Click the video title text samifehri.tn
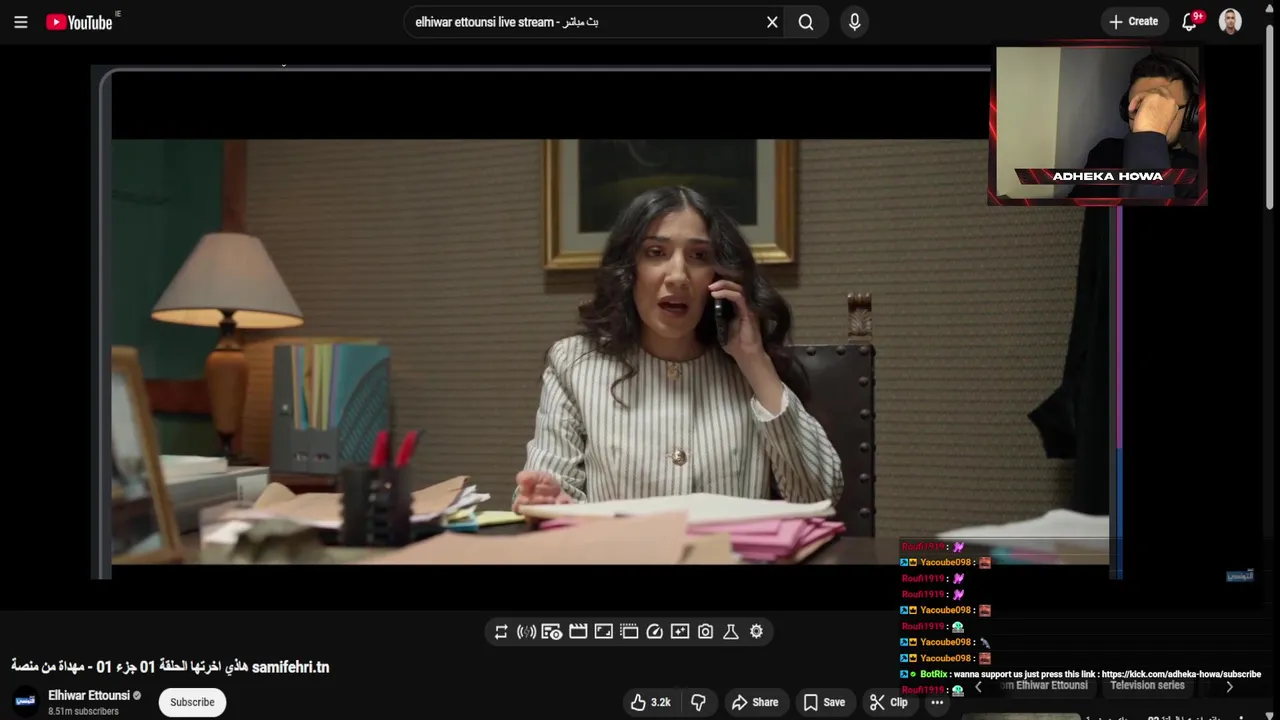This screenshot has height=720, width=1280. (x=170, y=666)
